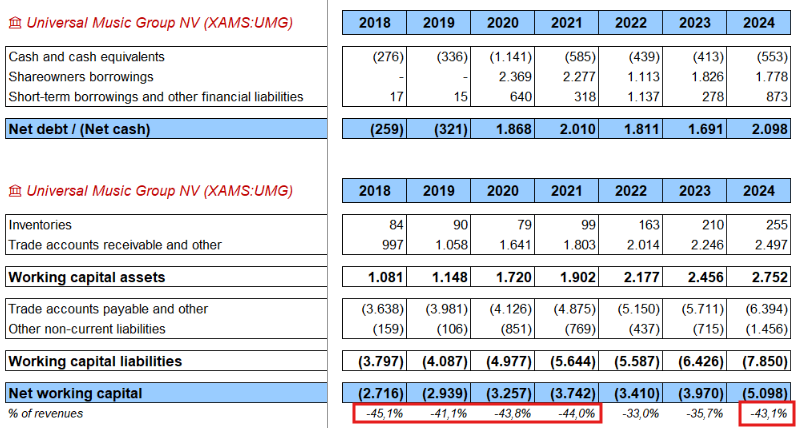This screenshot has width=796, height=428.
Task: Select the -35,7% revenue percentage
Action: 705,413
